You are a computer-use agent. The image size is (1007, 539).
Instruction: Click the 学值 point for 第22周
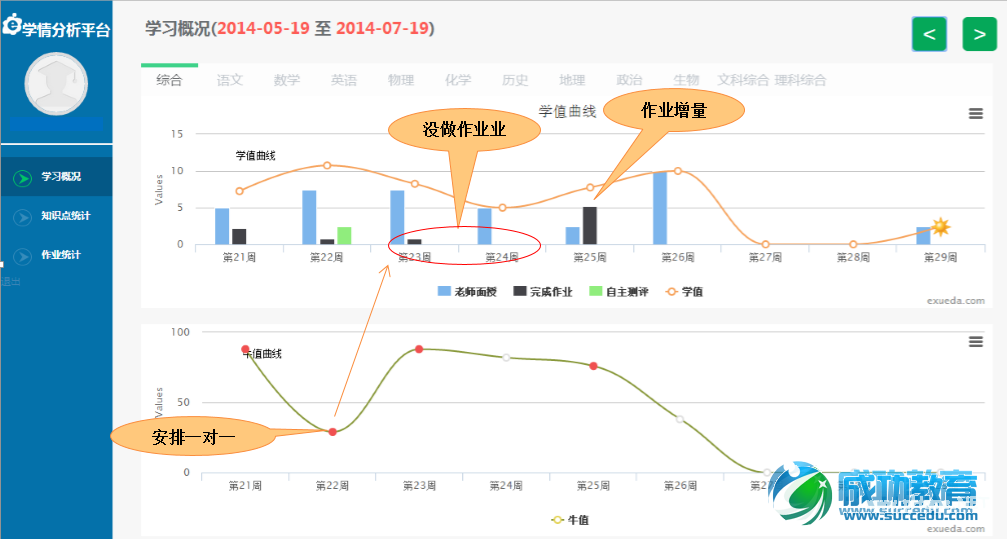tap(327, 165)
